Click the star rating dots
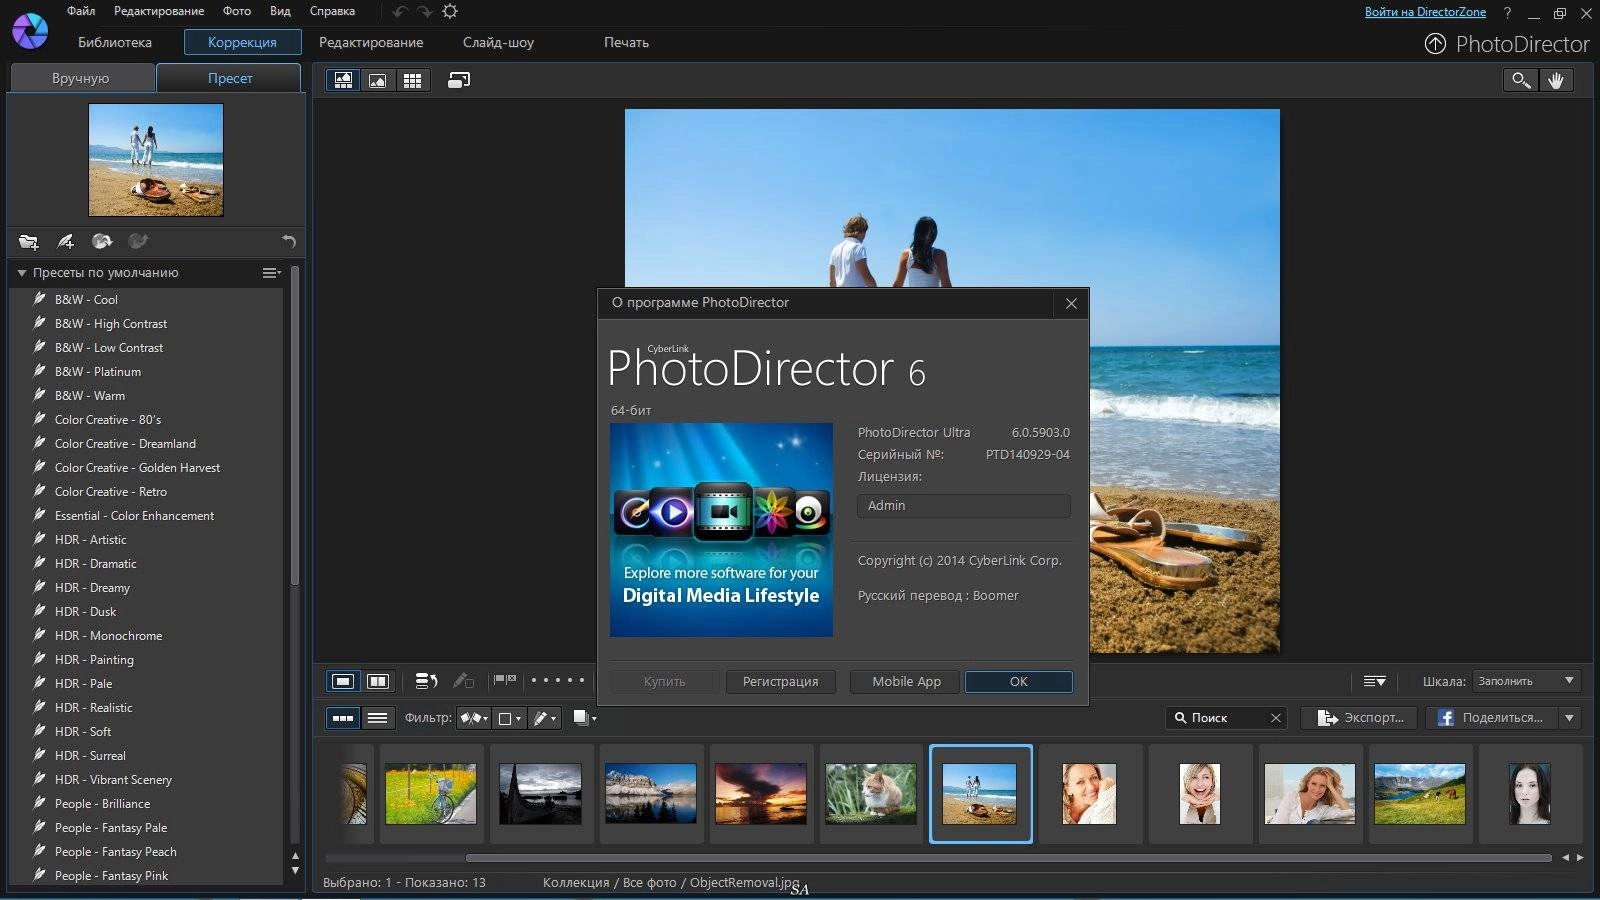This screenshot has height=900, width=1600. pos(558,681)
